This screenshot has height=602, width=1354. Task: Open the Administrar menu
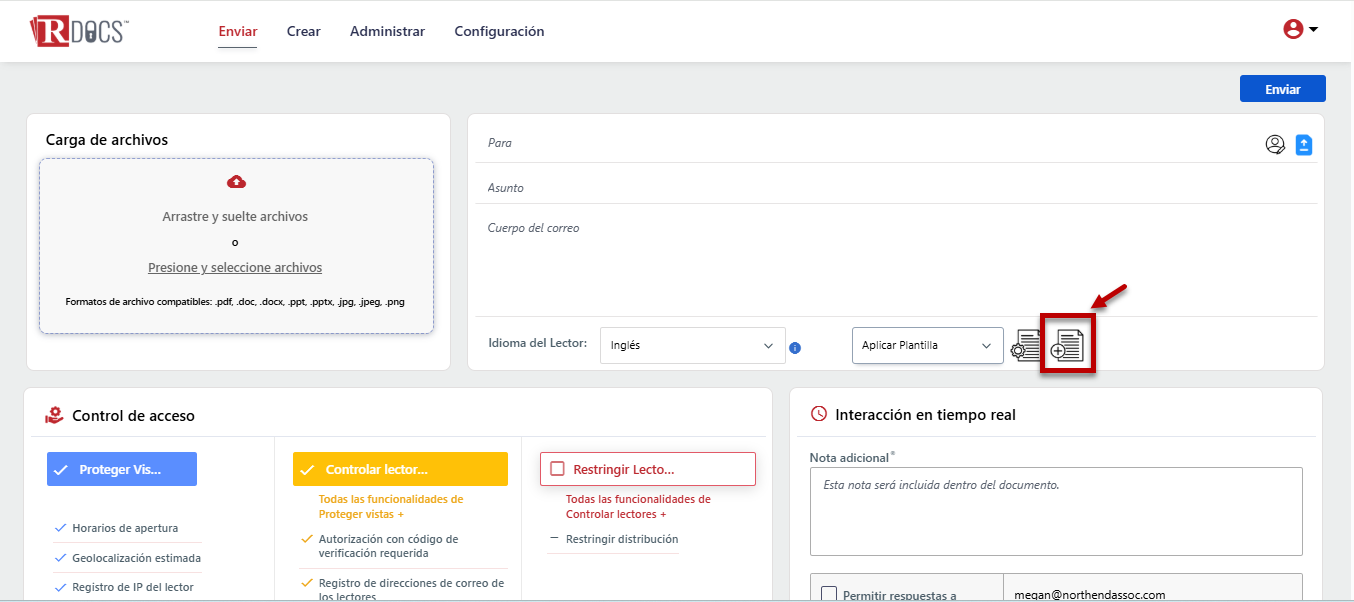(387, 31)
